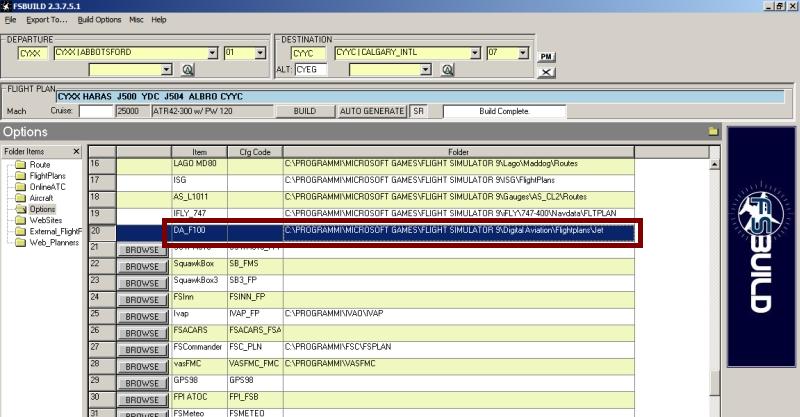Image resolution: width=800 pixels, height=417 pixels.
Task: Select the LAGO MD80 item cell
Action: pos(199,166)
